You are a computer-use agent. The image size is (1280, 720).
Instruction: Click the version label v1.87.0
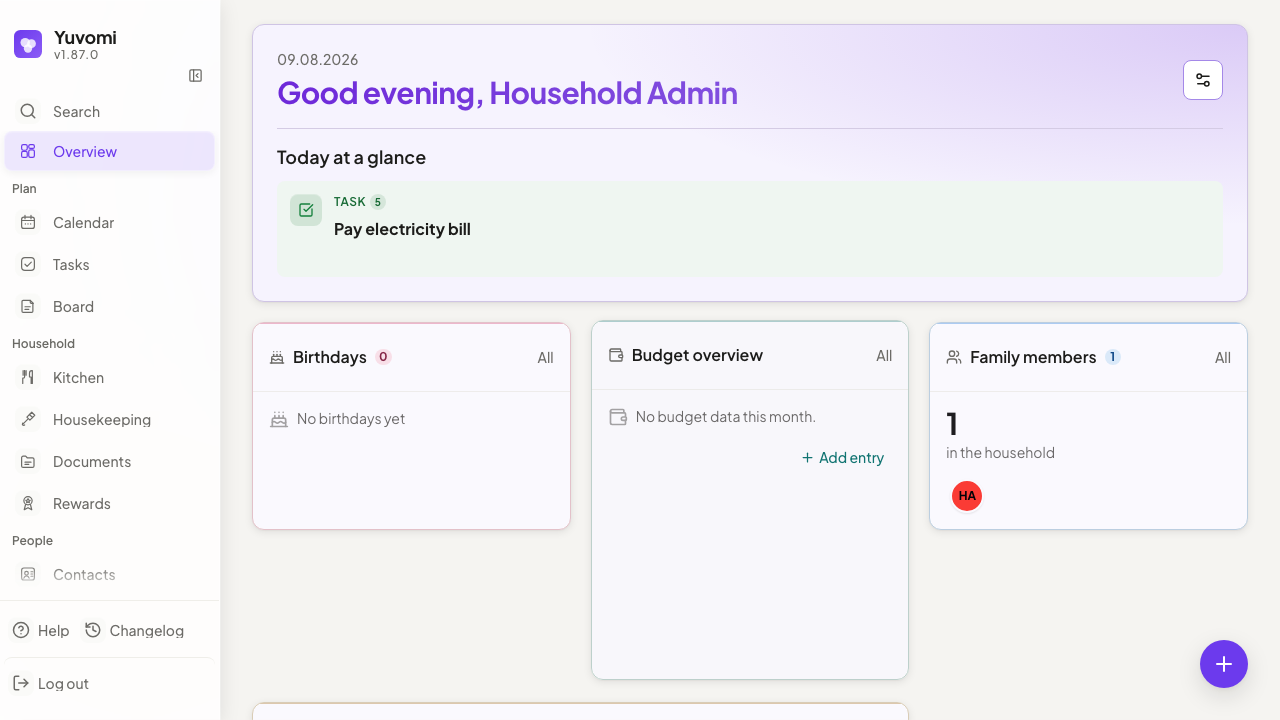[x=76, y=55]
